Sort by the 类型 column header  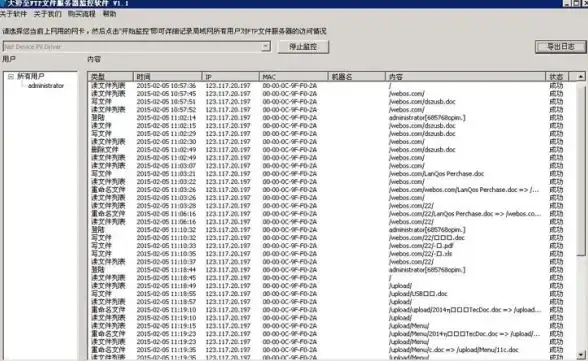tap(111, 76)
